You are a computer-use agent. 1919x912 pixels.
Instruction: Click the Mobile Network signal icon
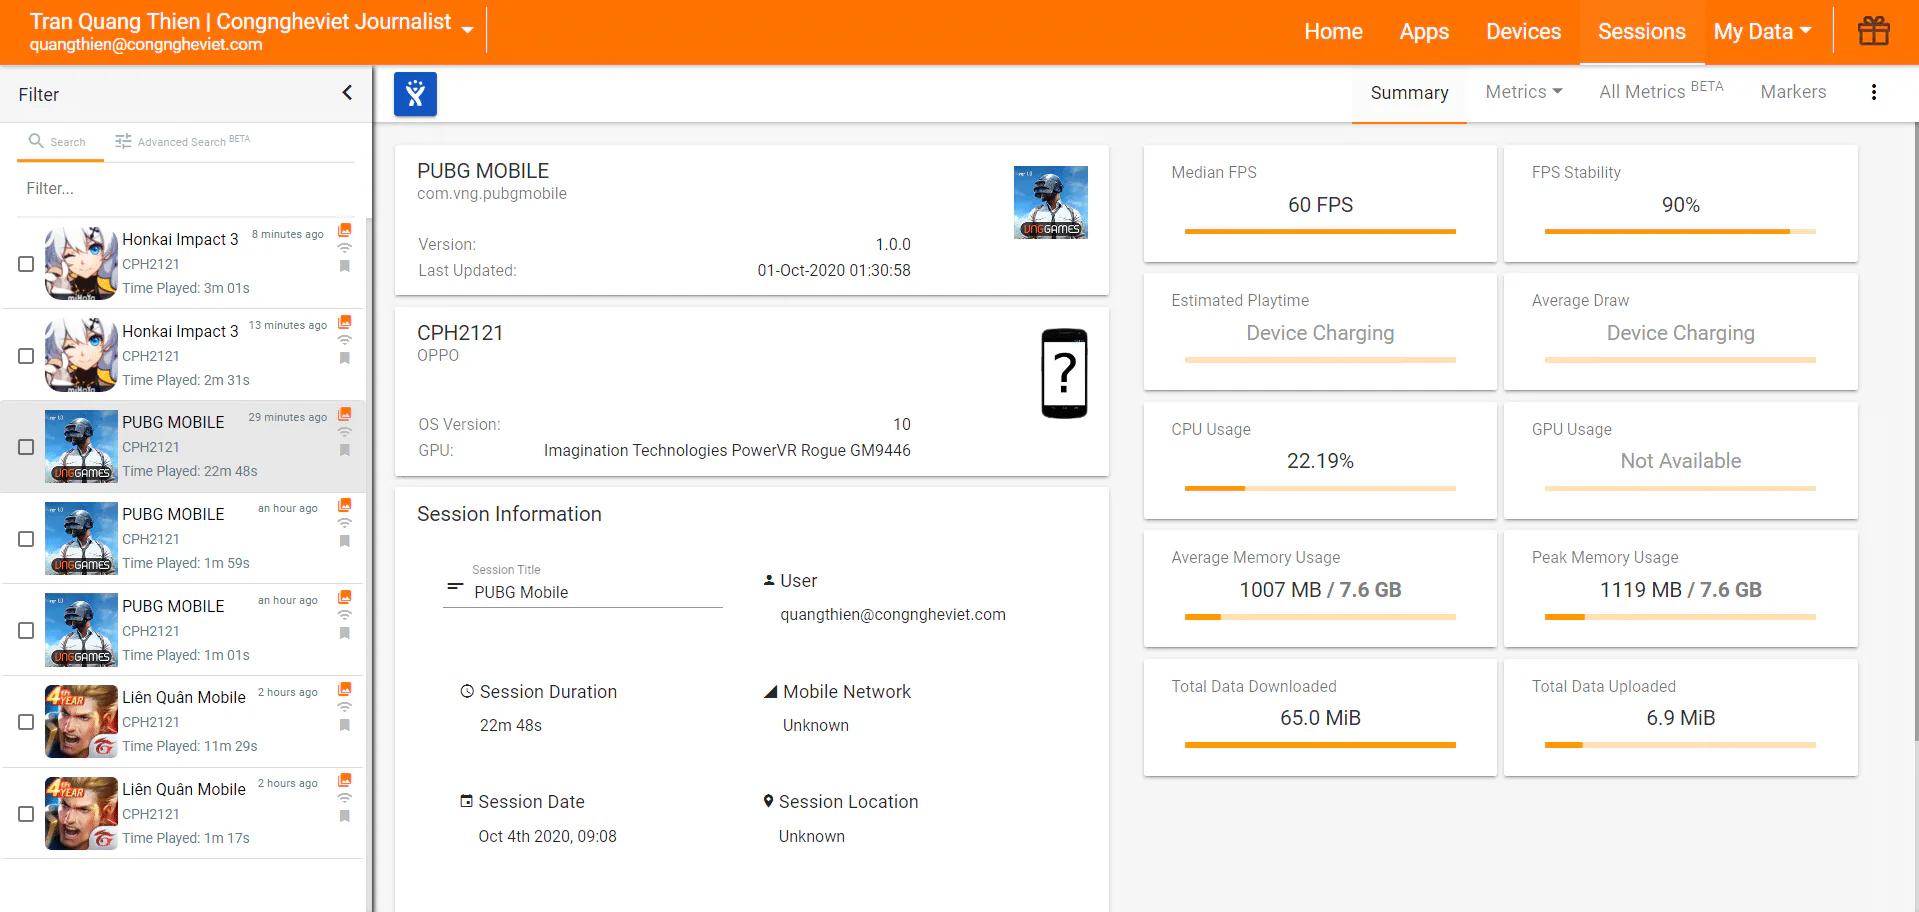tap(771, 691)
